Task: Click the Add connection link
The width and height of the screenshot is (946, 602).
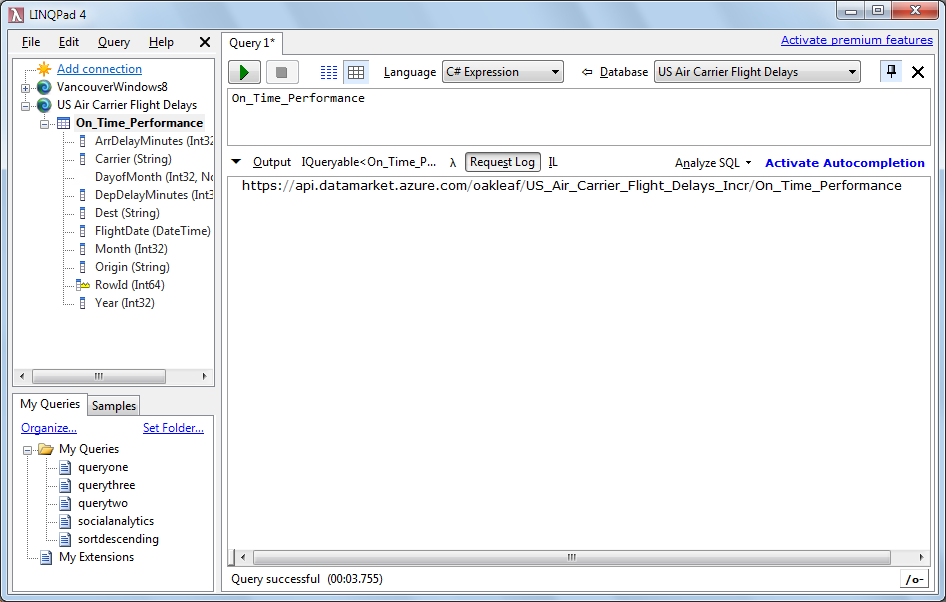Action: pos(100,69)
